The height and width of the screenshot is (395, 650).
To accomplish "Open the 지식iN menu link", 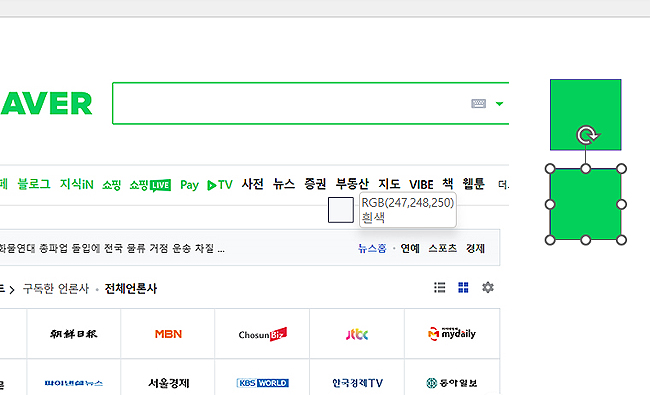I will click(77, 184).
